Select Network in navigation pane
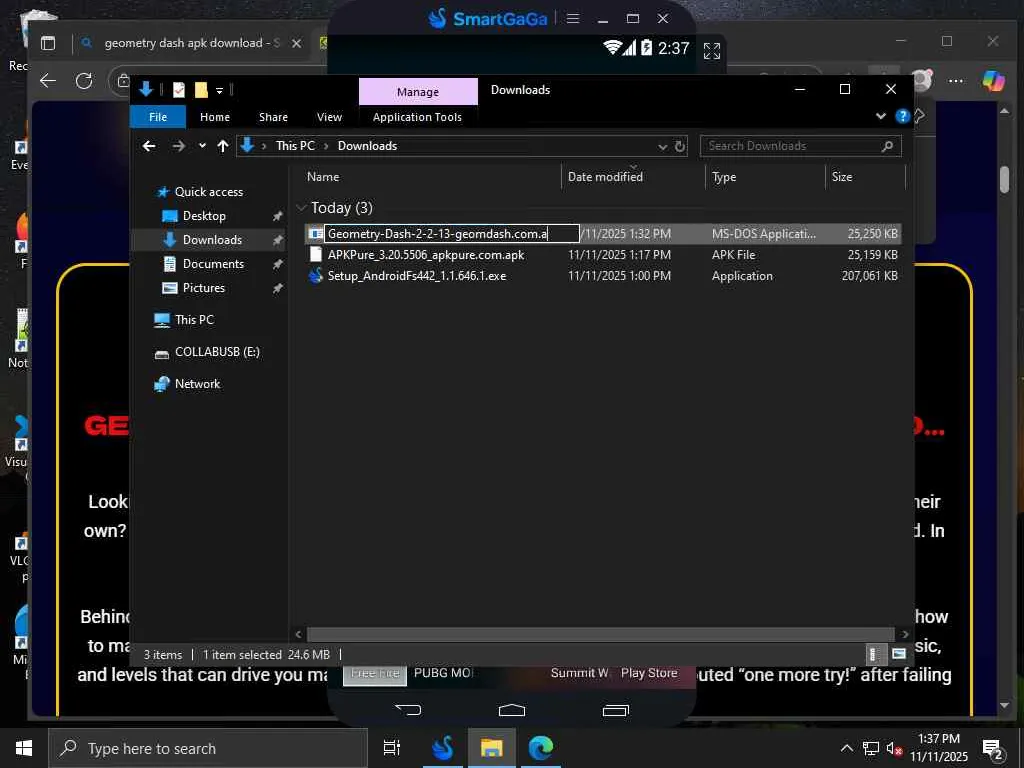This screenshot has height=768, width=1024. tap(197, 384)
